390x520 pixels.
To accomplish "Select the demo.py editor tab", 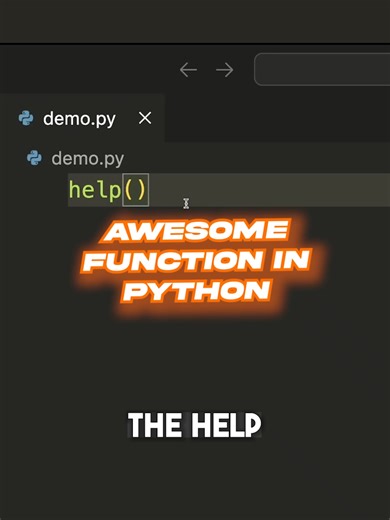I will [x=82, y=118].
